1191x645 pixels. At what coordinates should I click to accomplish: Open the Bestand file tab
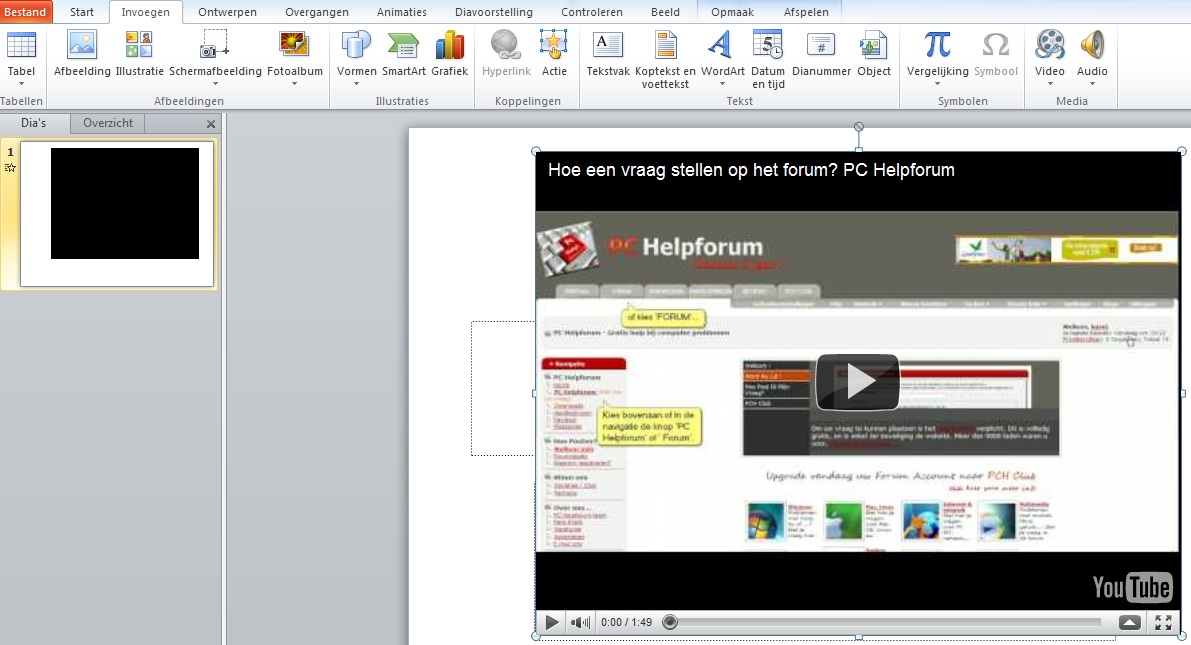[x=25, y=12]
